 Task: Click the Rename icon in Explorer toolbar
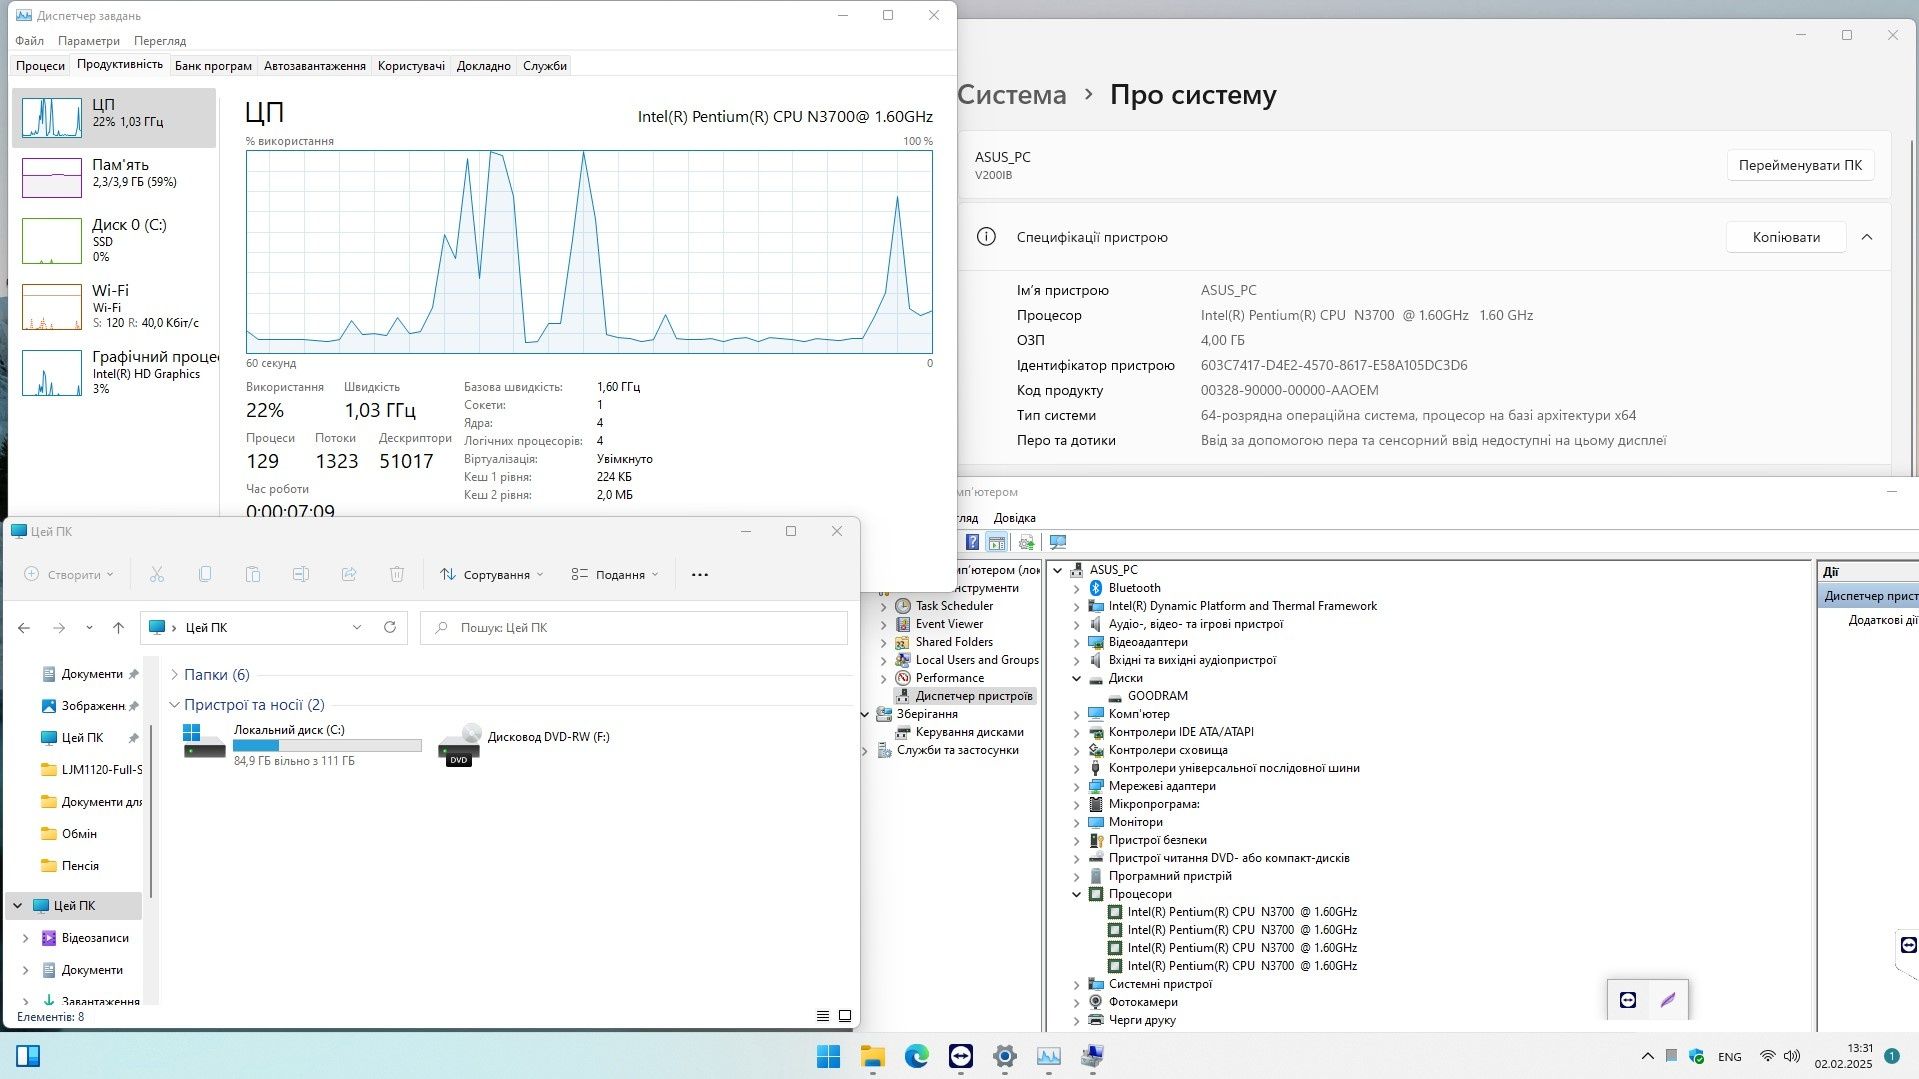pos(301,574)
